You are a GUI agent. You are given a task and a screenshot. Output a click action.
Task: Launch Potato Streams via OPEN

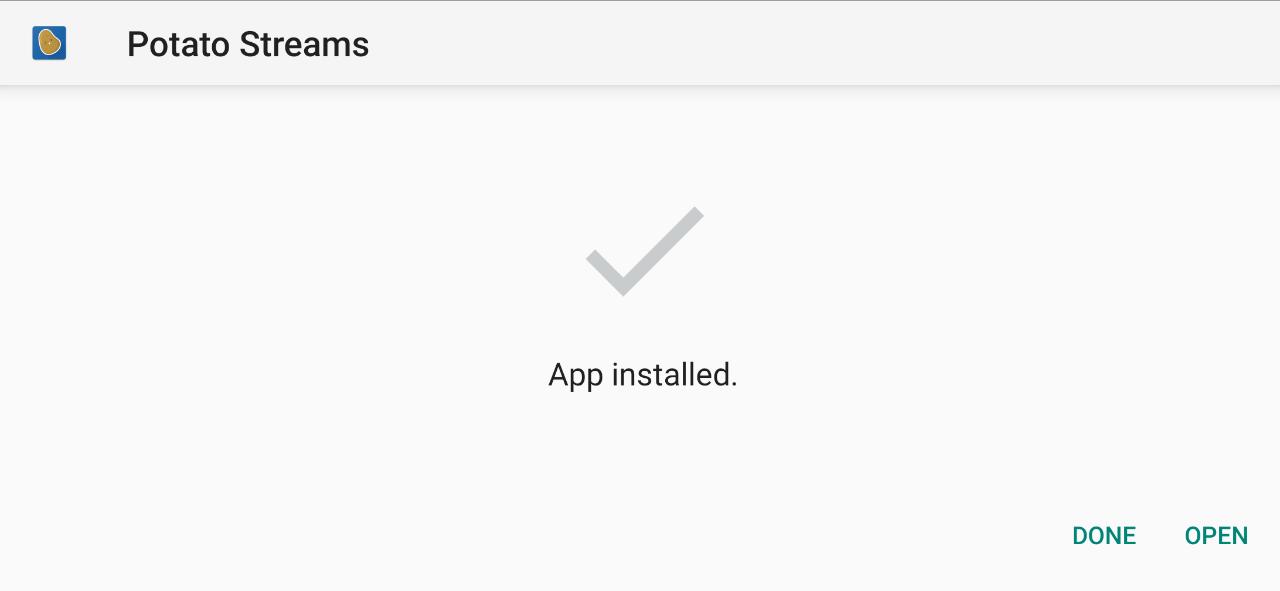click(1216, 536)
